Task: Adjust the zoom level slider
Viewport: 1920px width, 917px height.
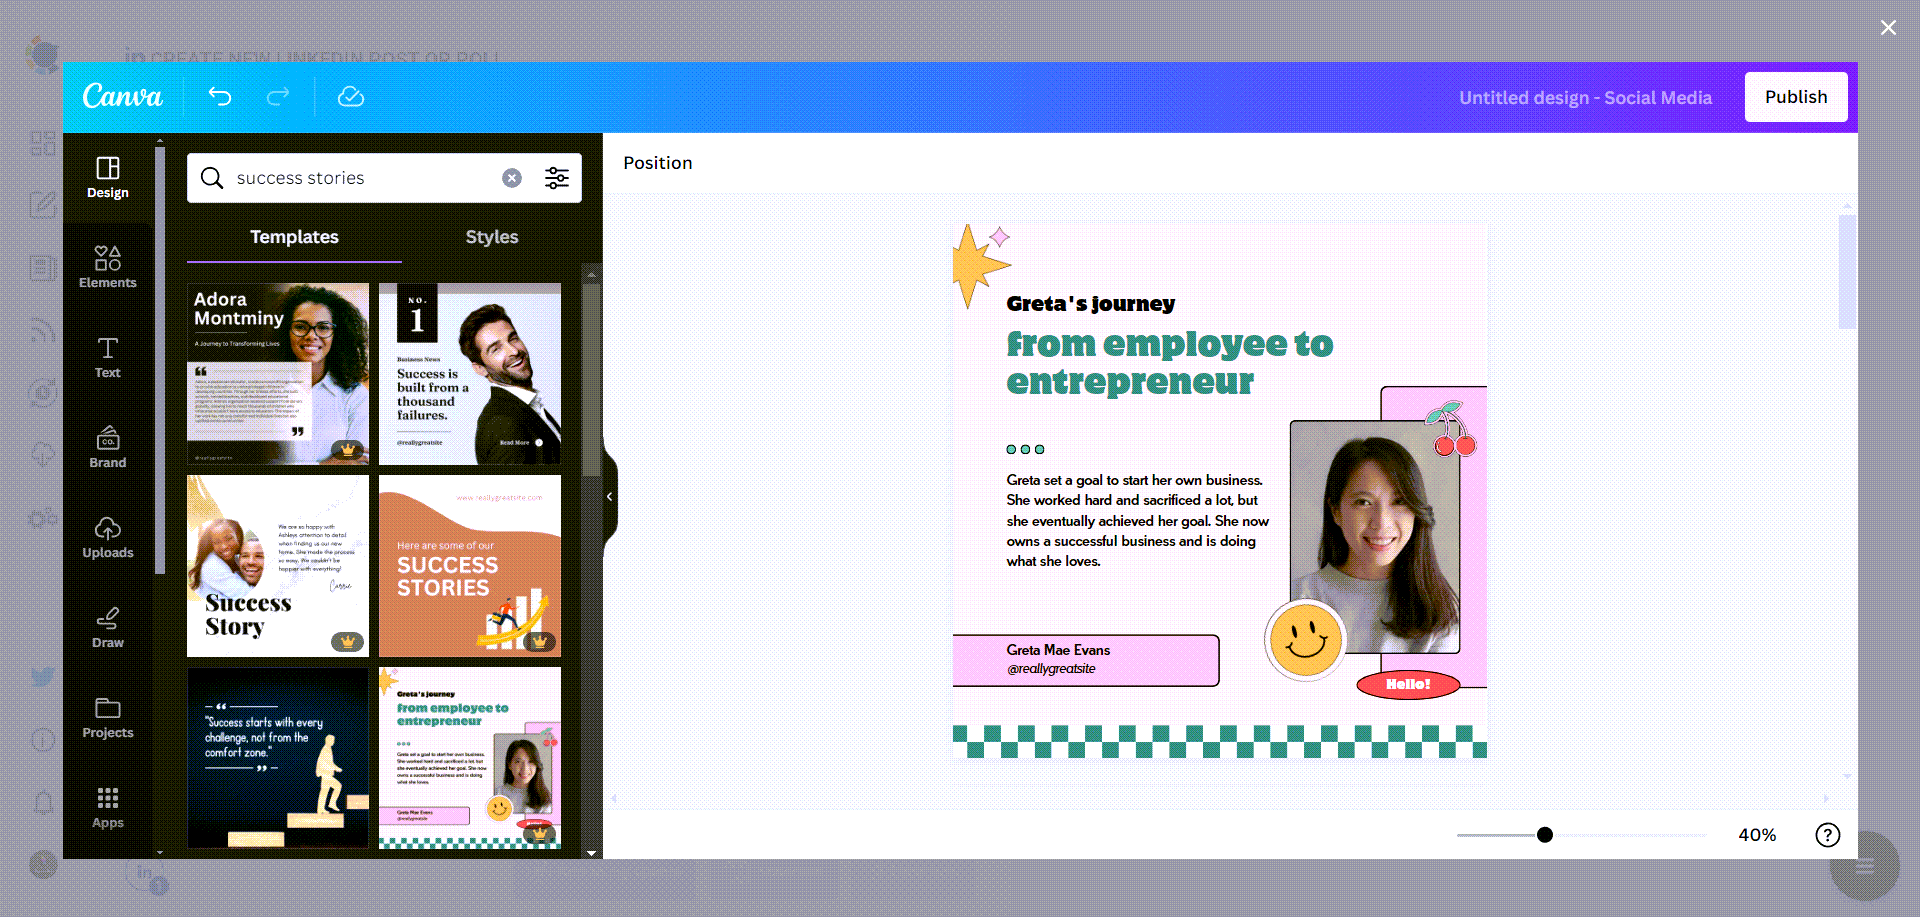Action: click(1544, 835)
